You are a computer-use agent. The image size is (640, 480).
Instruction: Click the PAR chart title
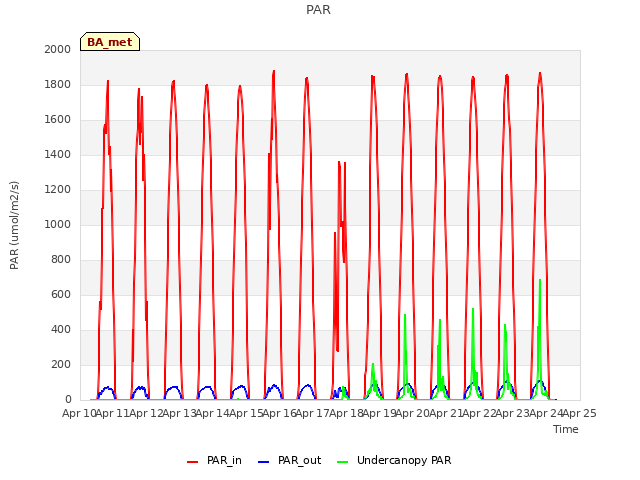click(318, 9)
